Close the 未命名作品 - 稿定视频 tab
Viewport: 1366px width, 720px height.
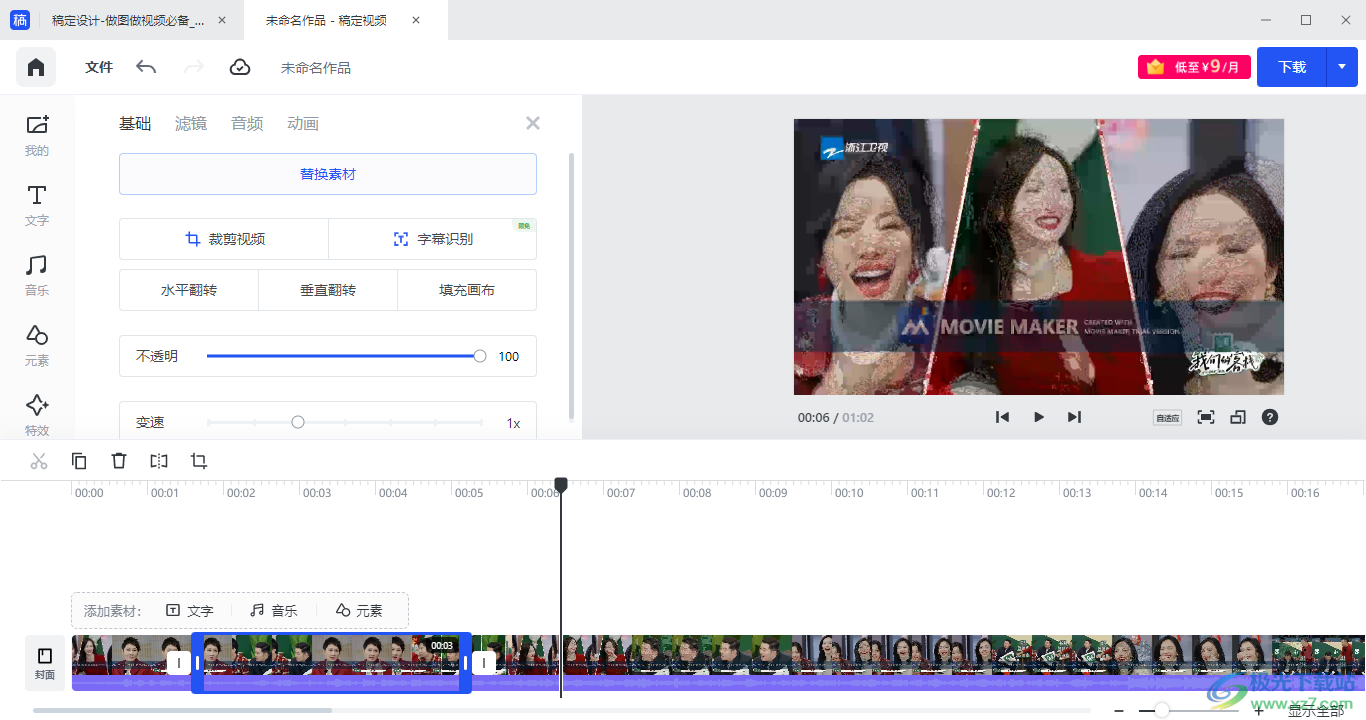[416, 20]
